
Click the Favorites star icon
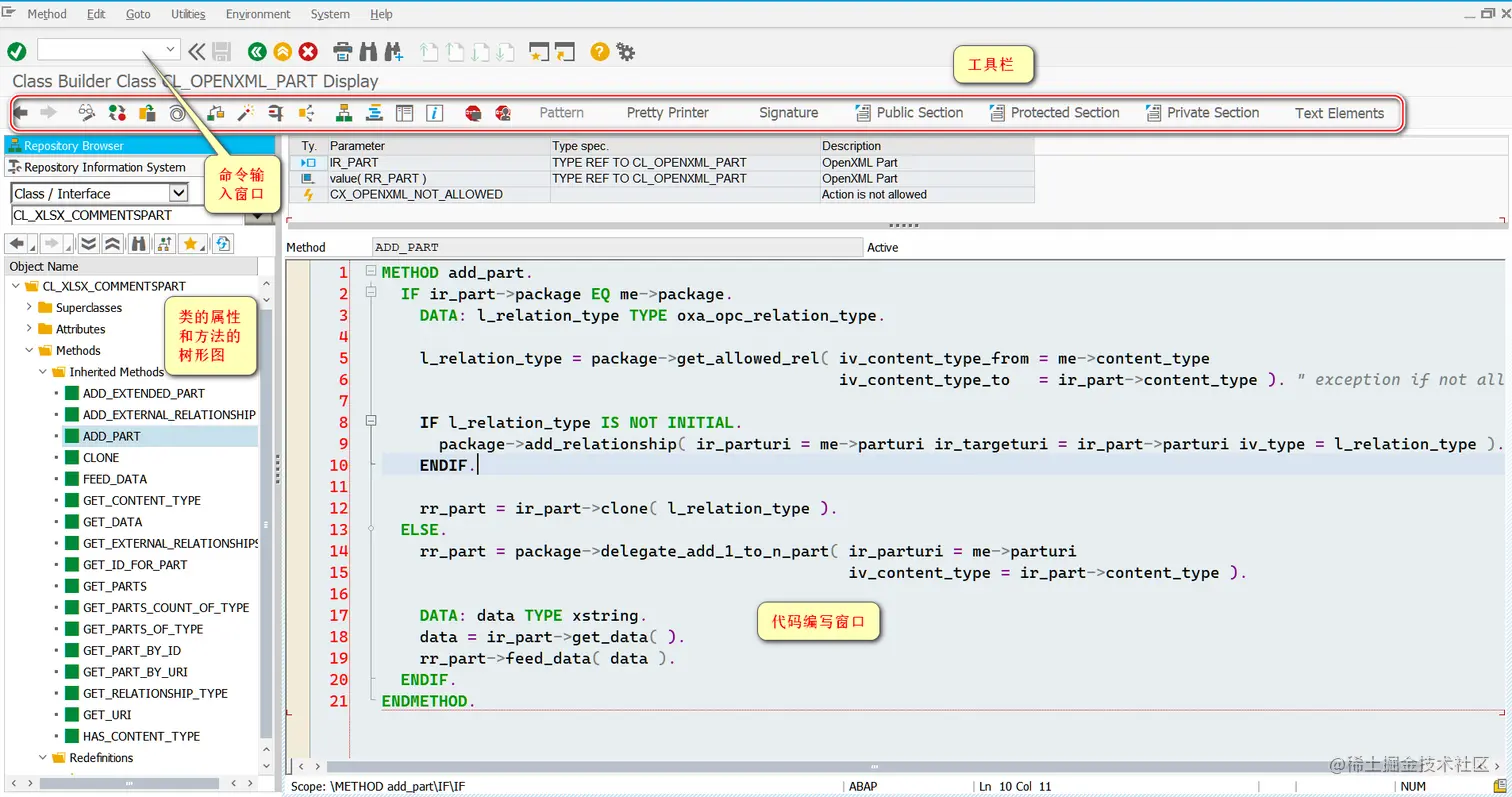pyautogui.click(x=192, y=243)
